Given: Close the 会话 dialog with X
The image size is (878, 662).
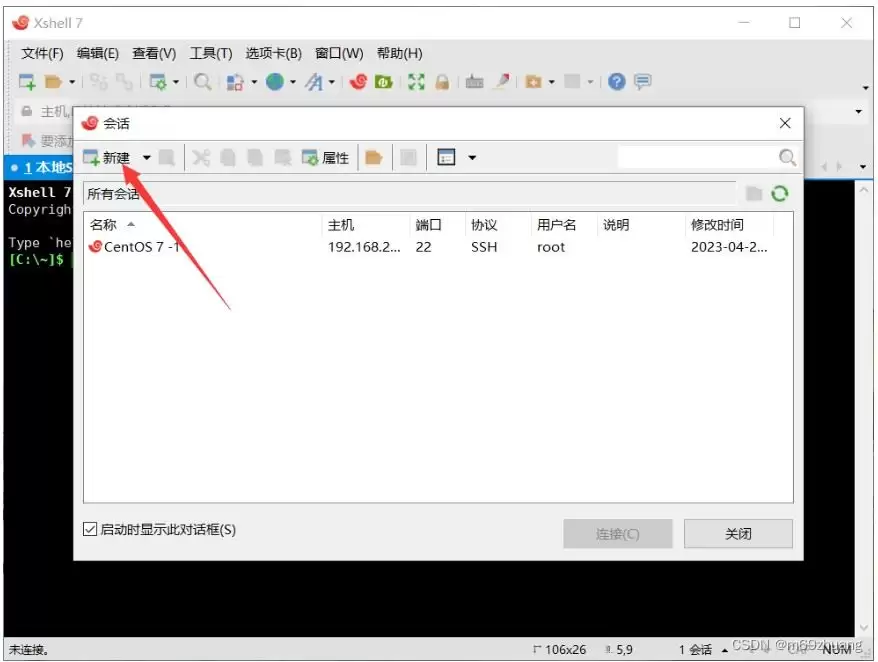Looking at the screenshot, I should tap(785, 123).
